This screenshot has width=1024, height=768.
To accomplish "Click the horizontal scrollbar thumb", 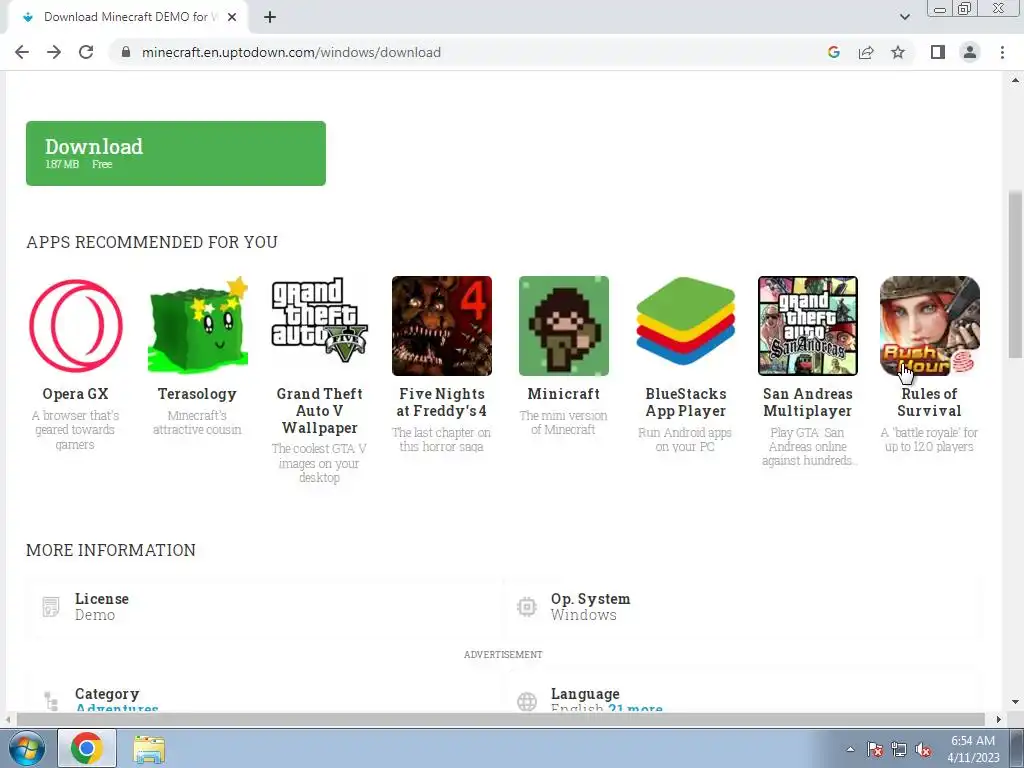I will point(500,719).
